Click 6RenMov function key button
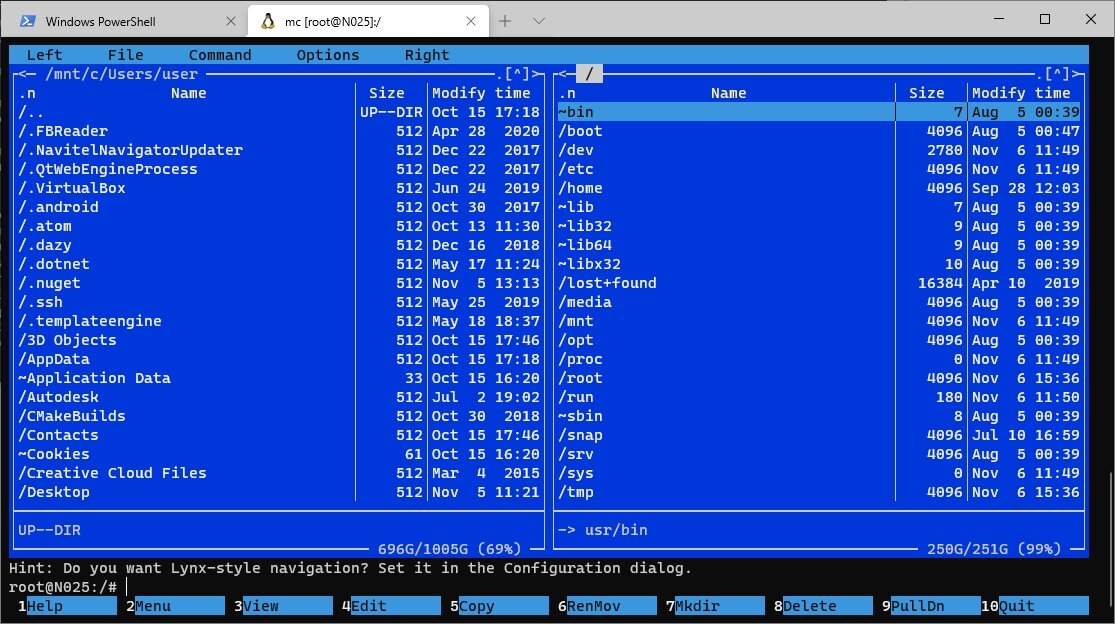Image resolution: width=1115 pixels, height=624 pixels. tap(608, 606)
